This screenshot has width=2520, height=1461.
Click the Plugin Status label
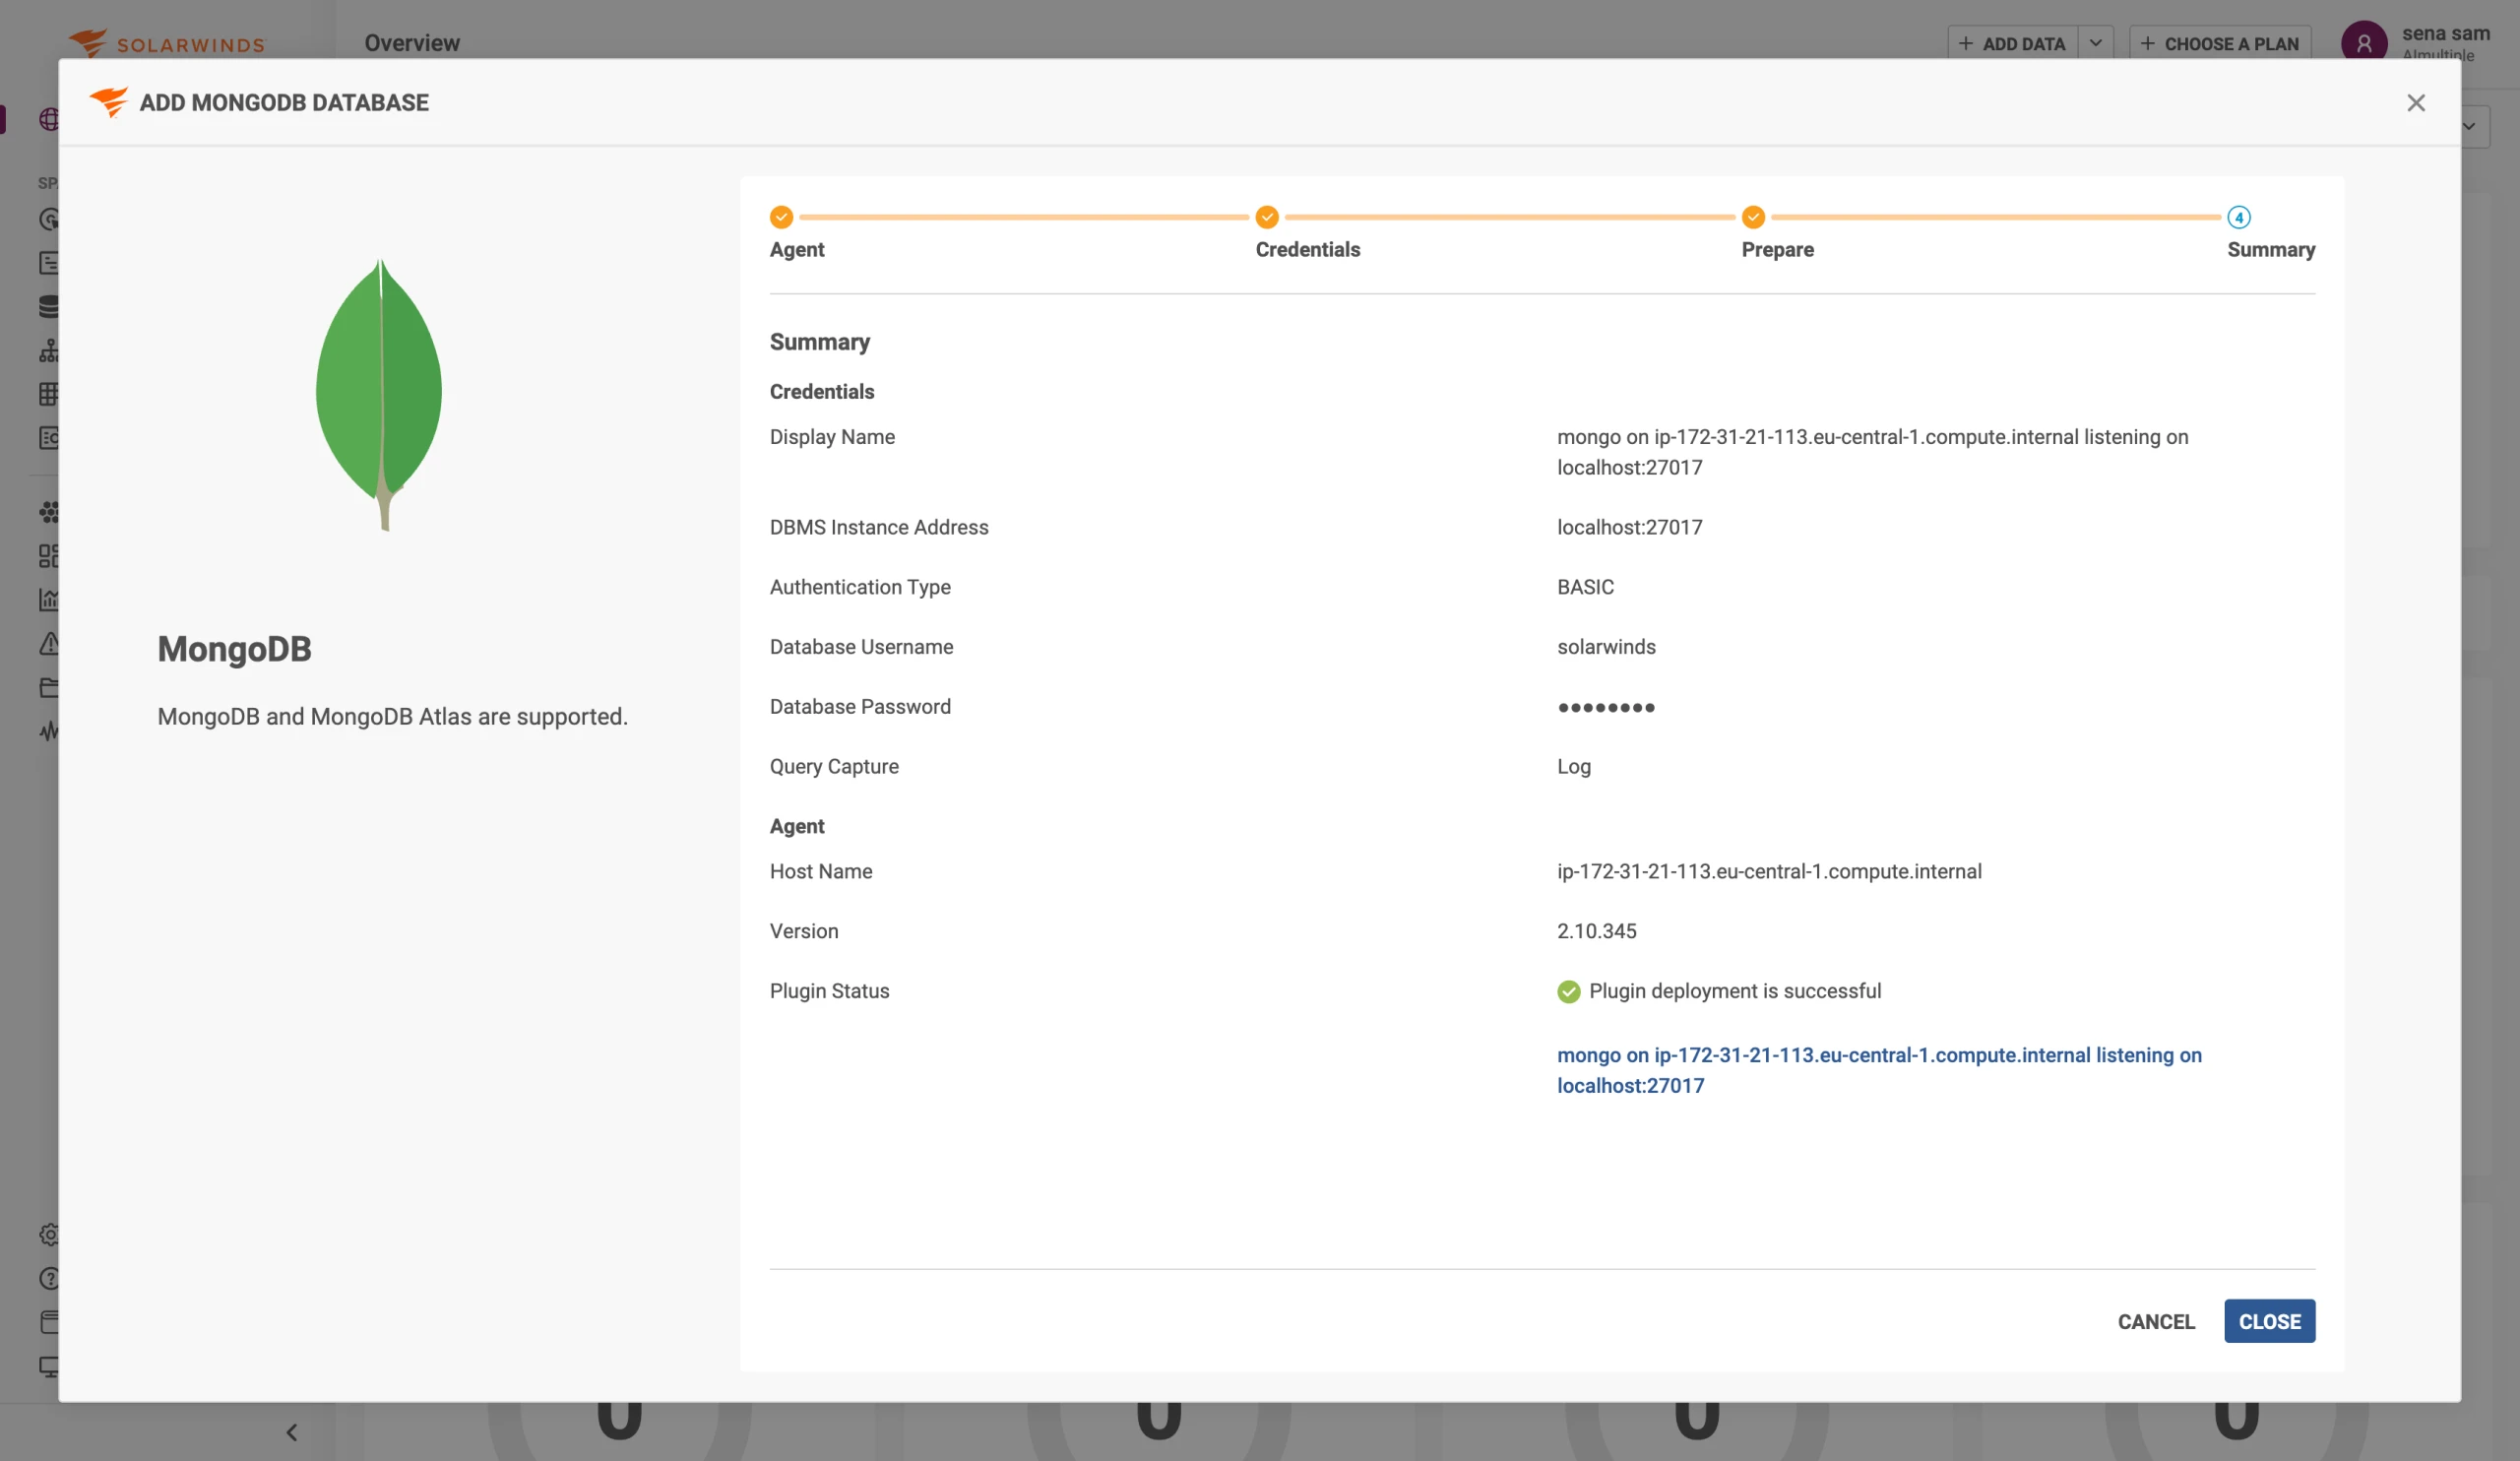coord(829,991)
